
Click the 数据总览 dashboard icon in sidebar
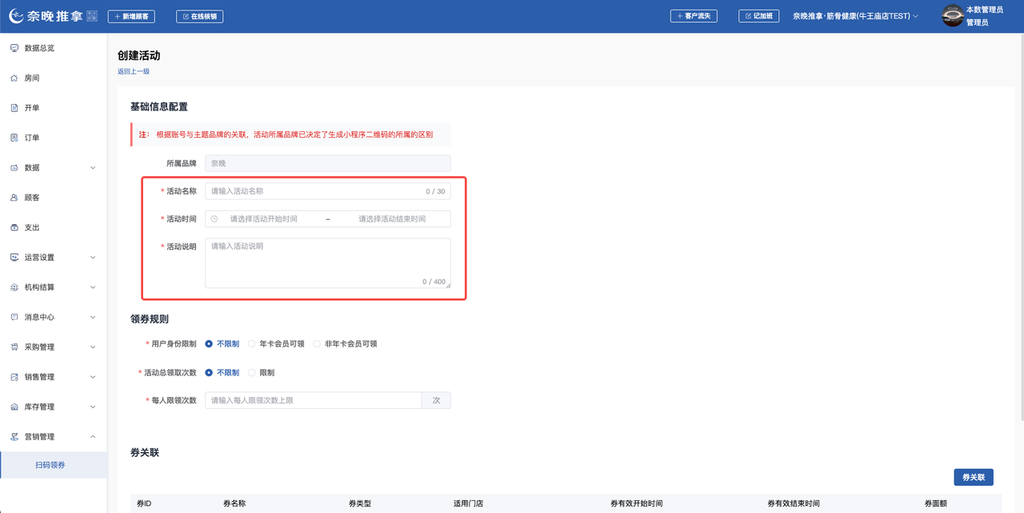14,48
